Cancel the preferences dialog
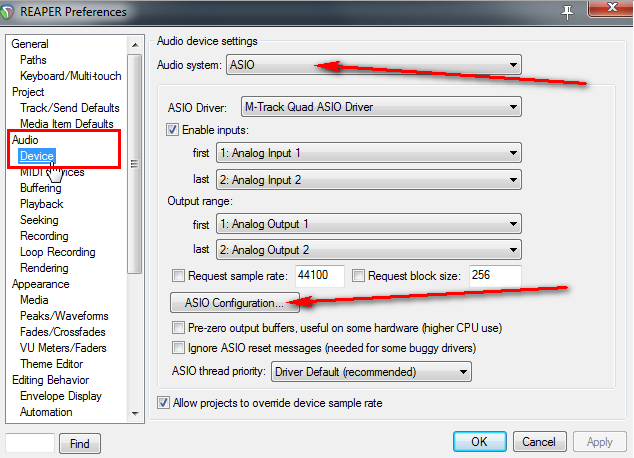The image size is (634, 458). [539, 441]
